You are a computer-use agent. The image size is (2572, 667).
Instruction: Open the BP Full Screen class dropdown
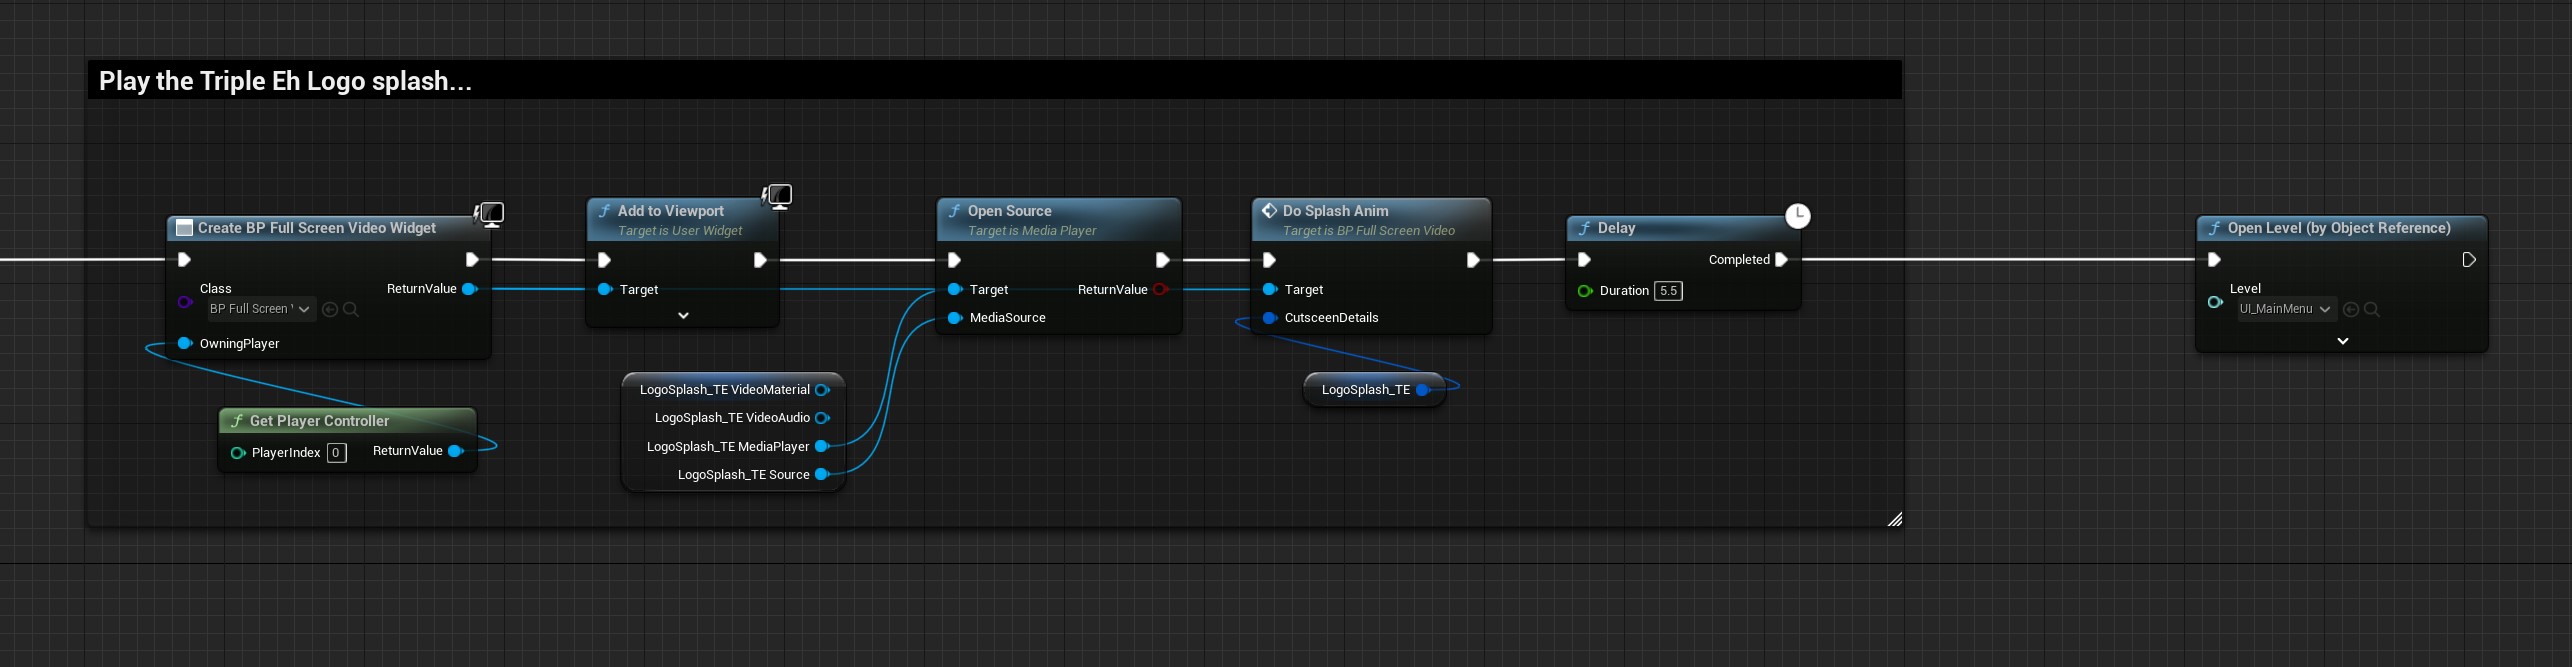(261, 310)
